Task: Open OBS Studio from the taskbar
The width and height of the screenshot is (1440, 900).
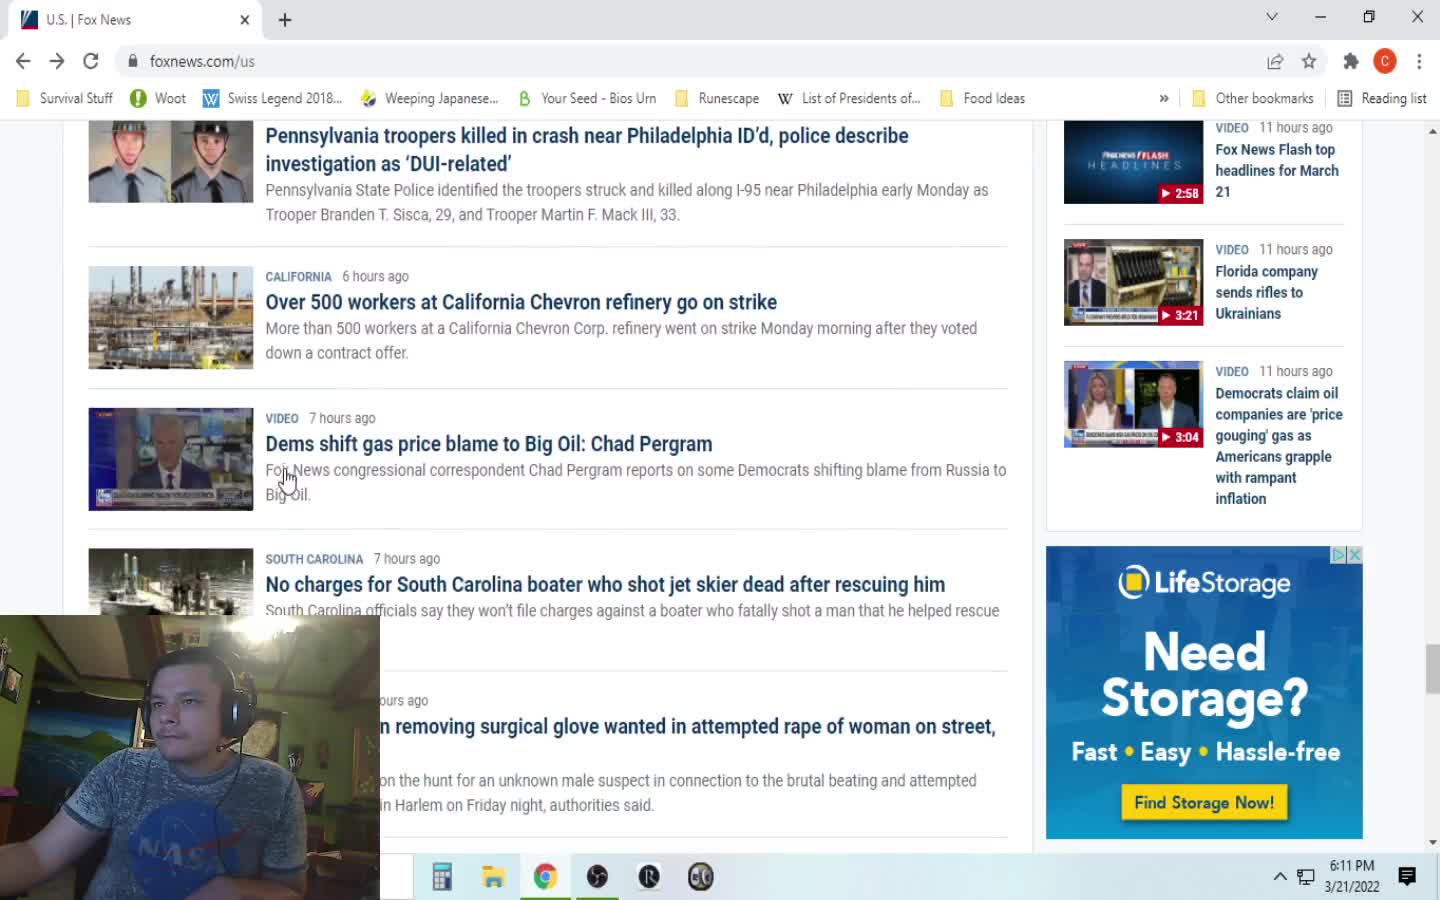Action: click(597, 877)
